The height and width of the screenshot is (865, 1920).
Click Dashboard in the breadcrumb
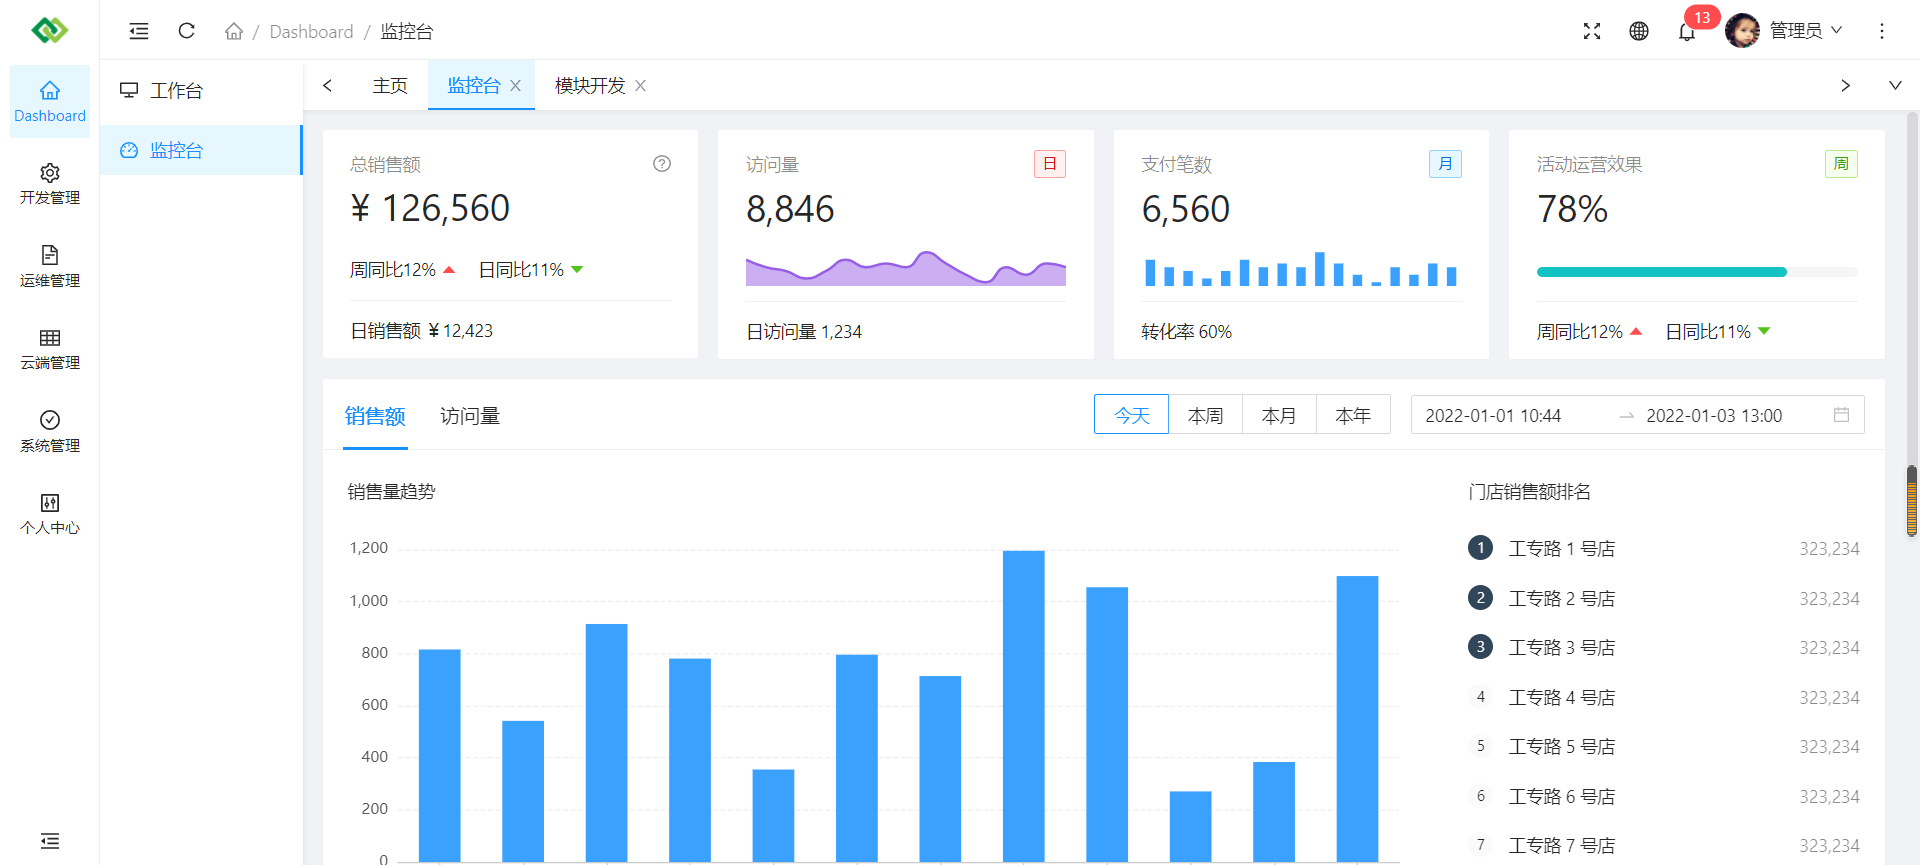coord(311,31)
